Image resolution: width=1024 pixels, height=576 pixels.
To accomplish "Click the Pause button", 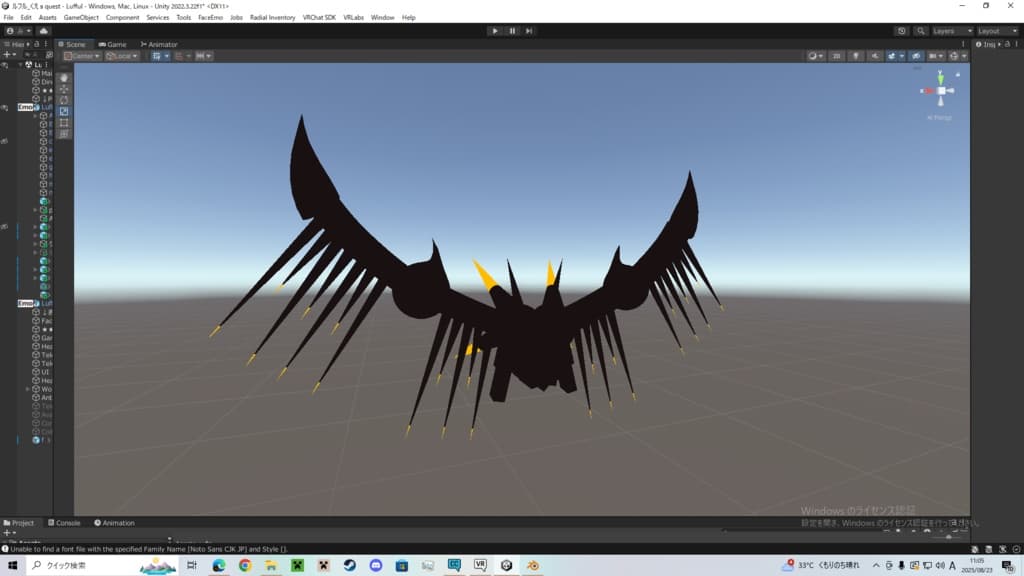I will 512,31.
